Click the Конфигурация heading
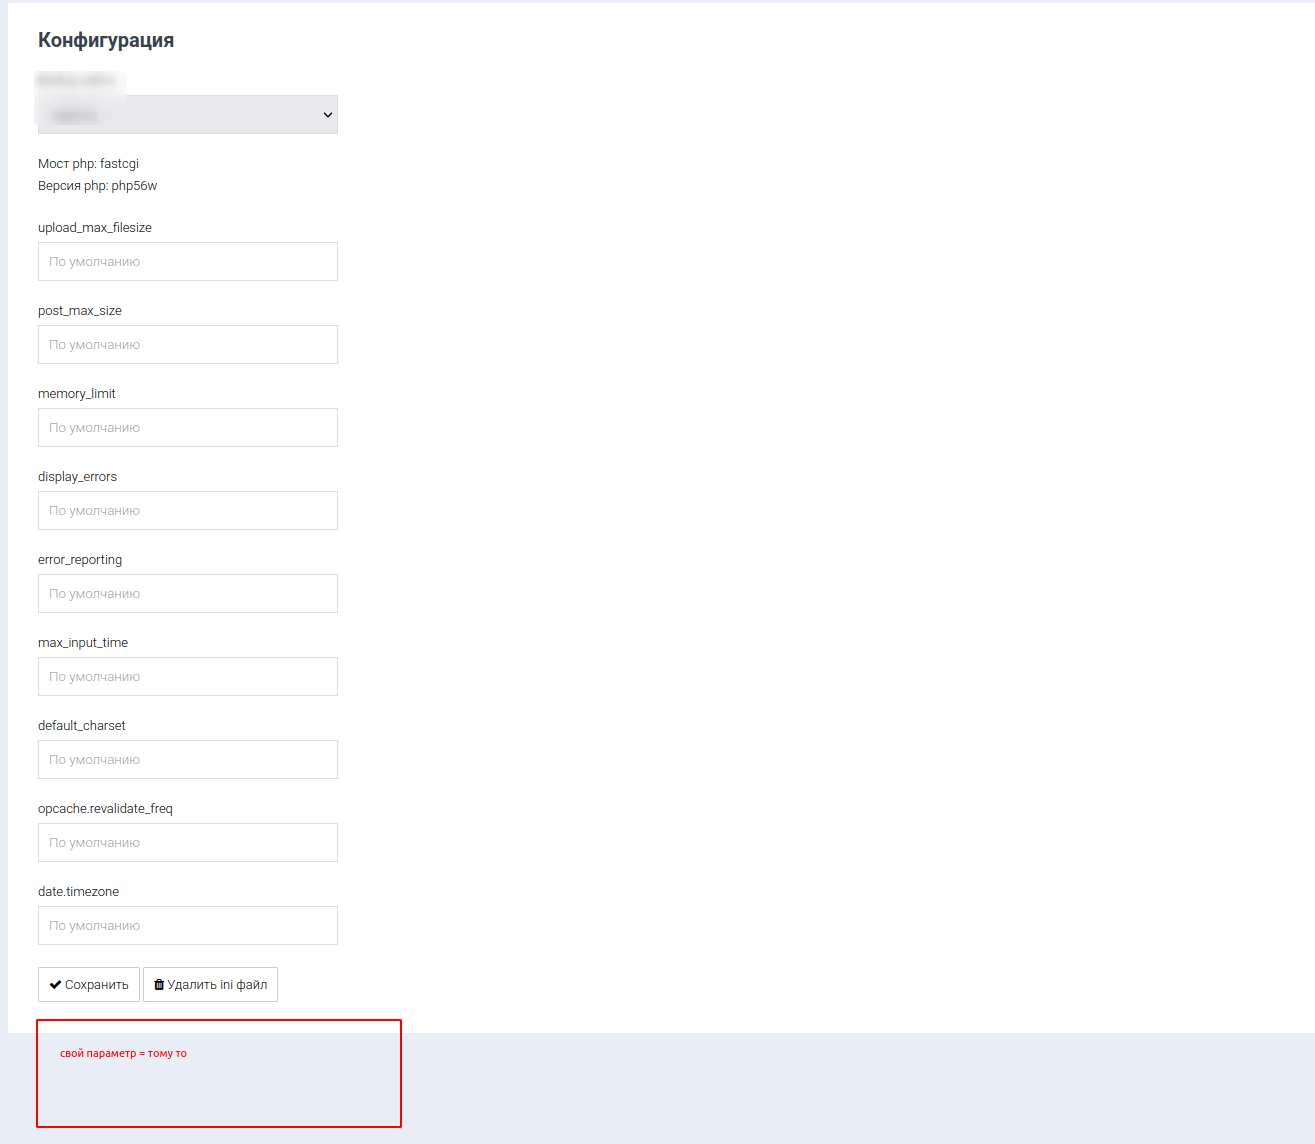Image resolution: width=1315 pixels, height=1144 pixels. click(x=106, y=41)
